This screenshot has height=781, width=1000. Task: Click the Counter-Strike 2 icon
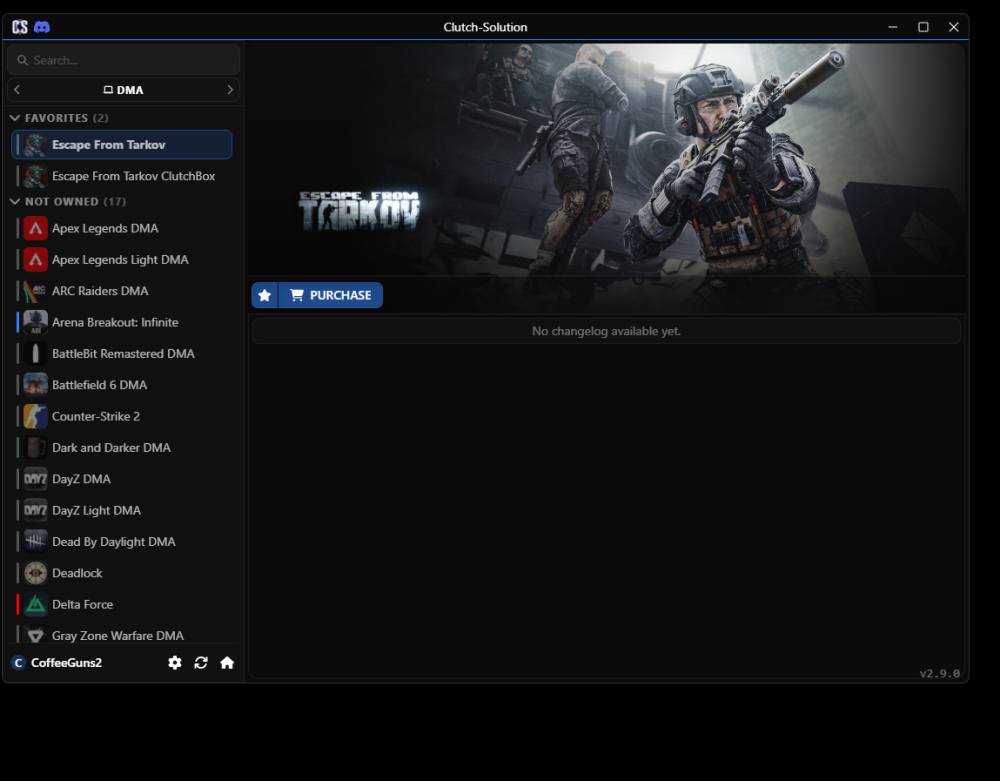36,416
